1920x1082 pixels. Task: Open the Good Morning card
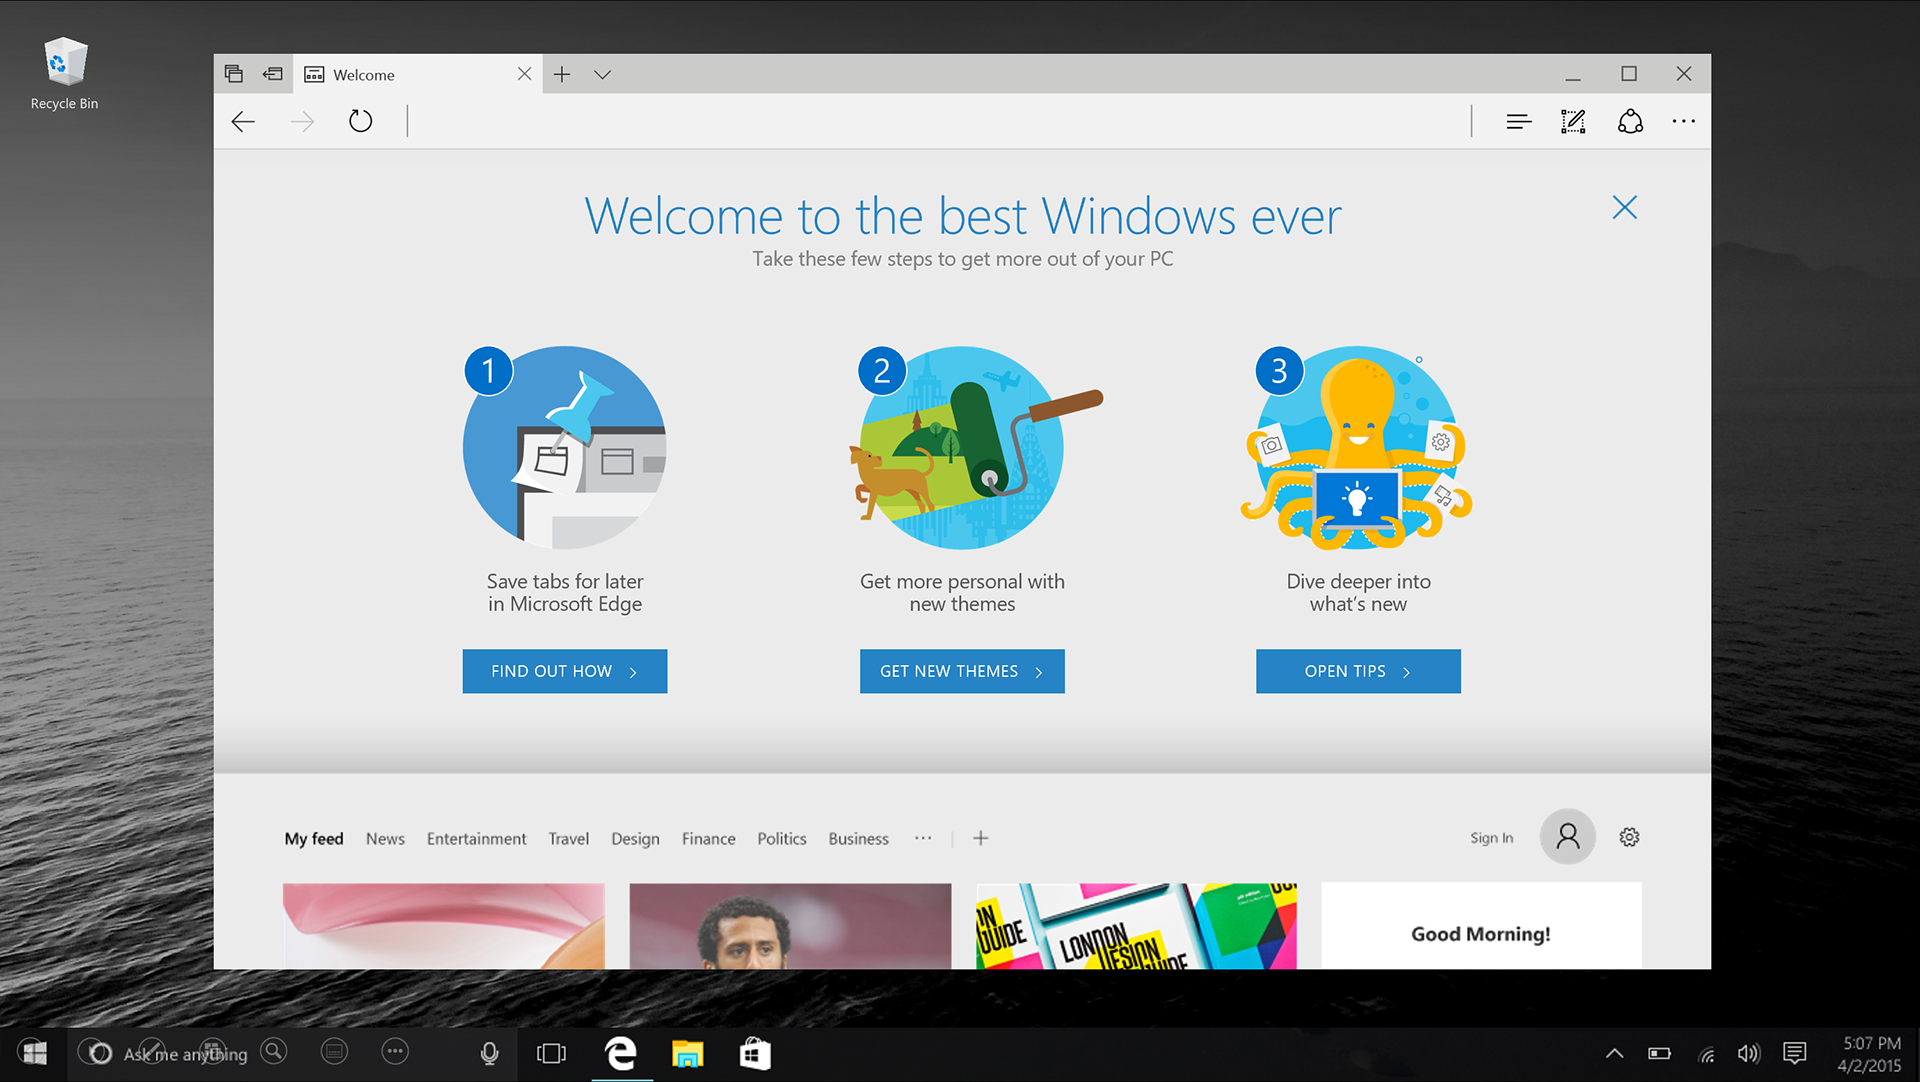(1481, 926)
